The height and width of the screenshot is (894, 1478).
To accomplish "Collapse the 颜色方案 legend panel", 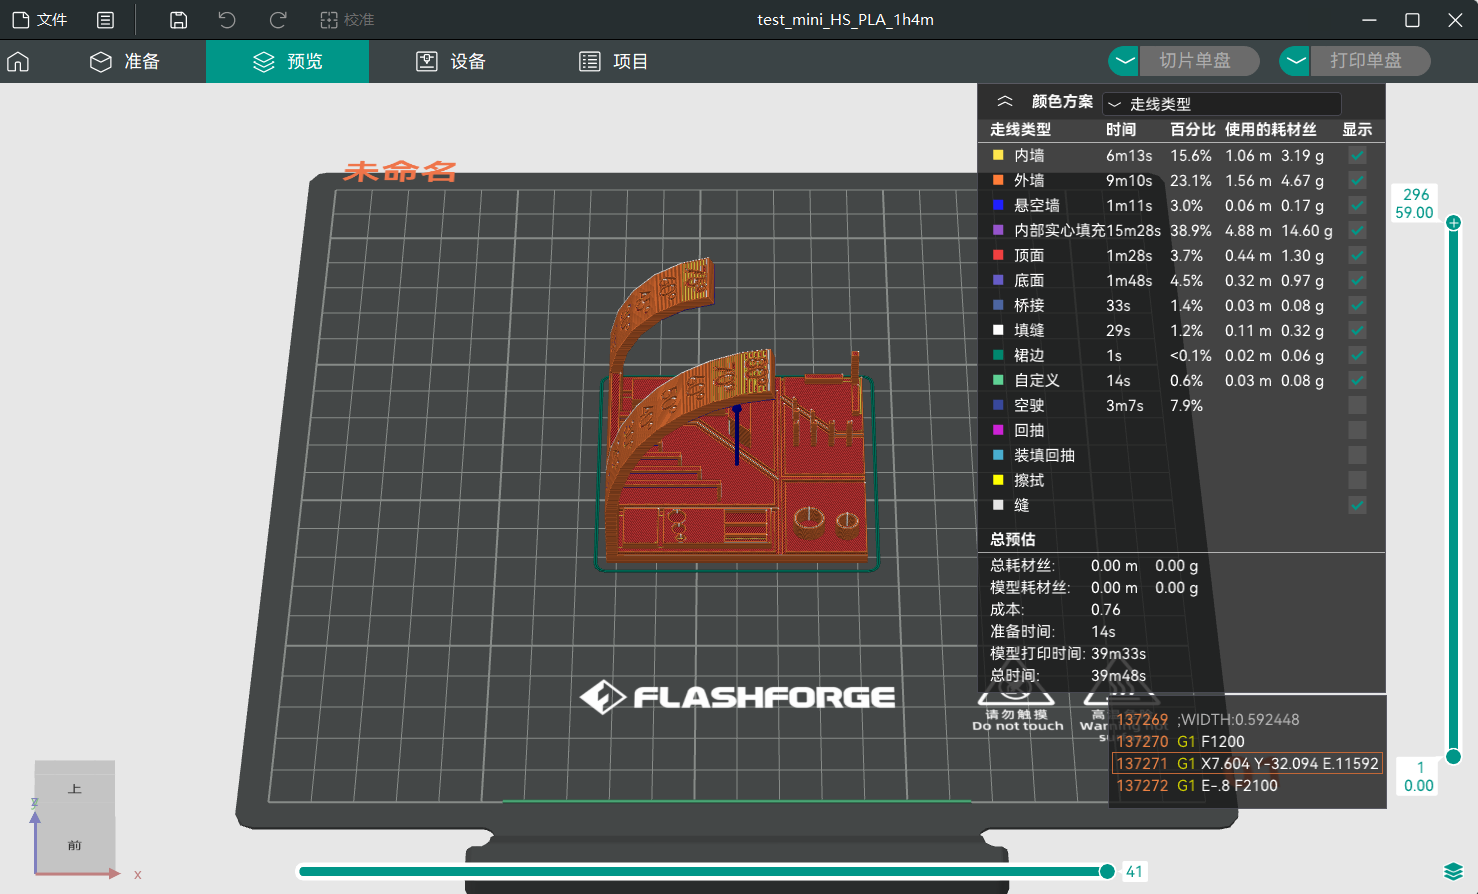I will 1005,102.
